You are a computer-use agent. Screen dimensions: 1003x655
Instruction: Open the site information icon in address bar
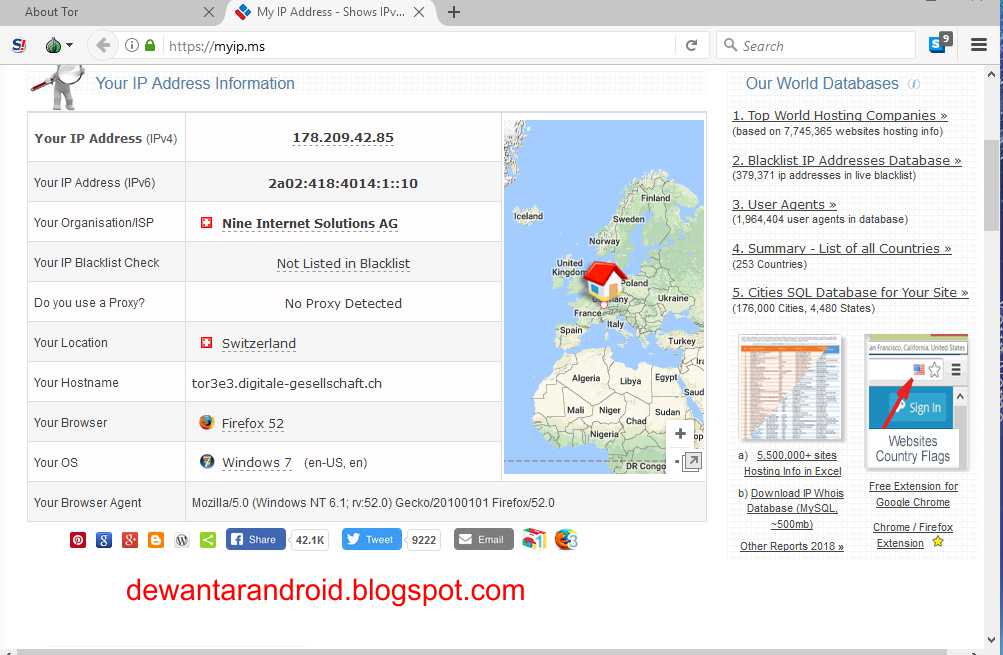tap(132, 46)
